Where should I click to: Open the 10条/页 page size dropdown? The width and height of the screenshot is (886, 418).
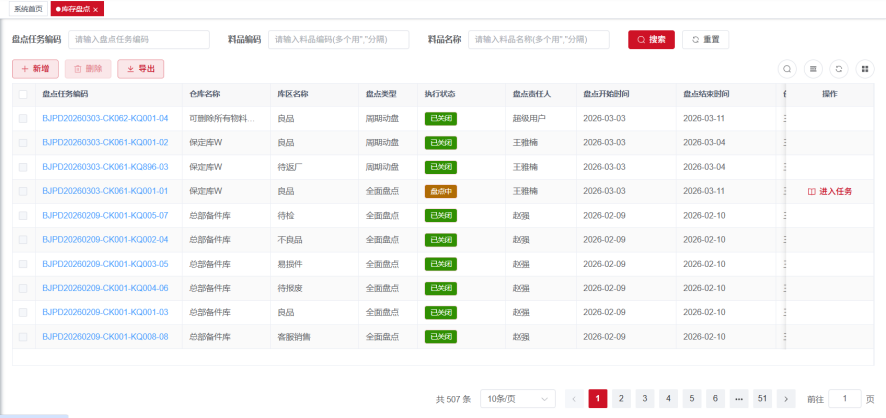tap(518, 399)
